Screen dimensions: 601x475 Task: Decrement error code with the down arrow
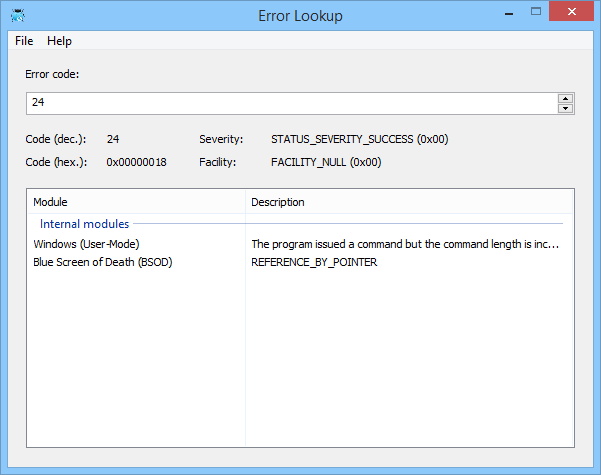565,108
